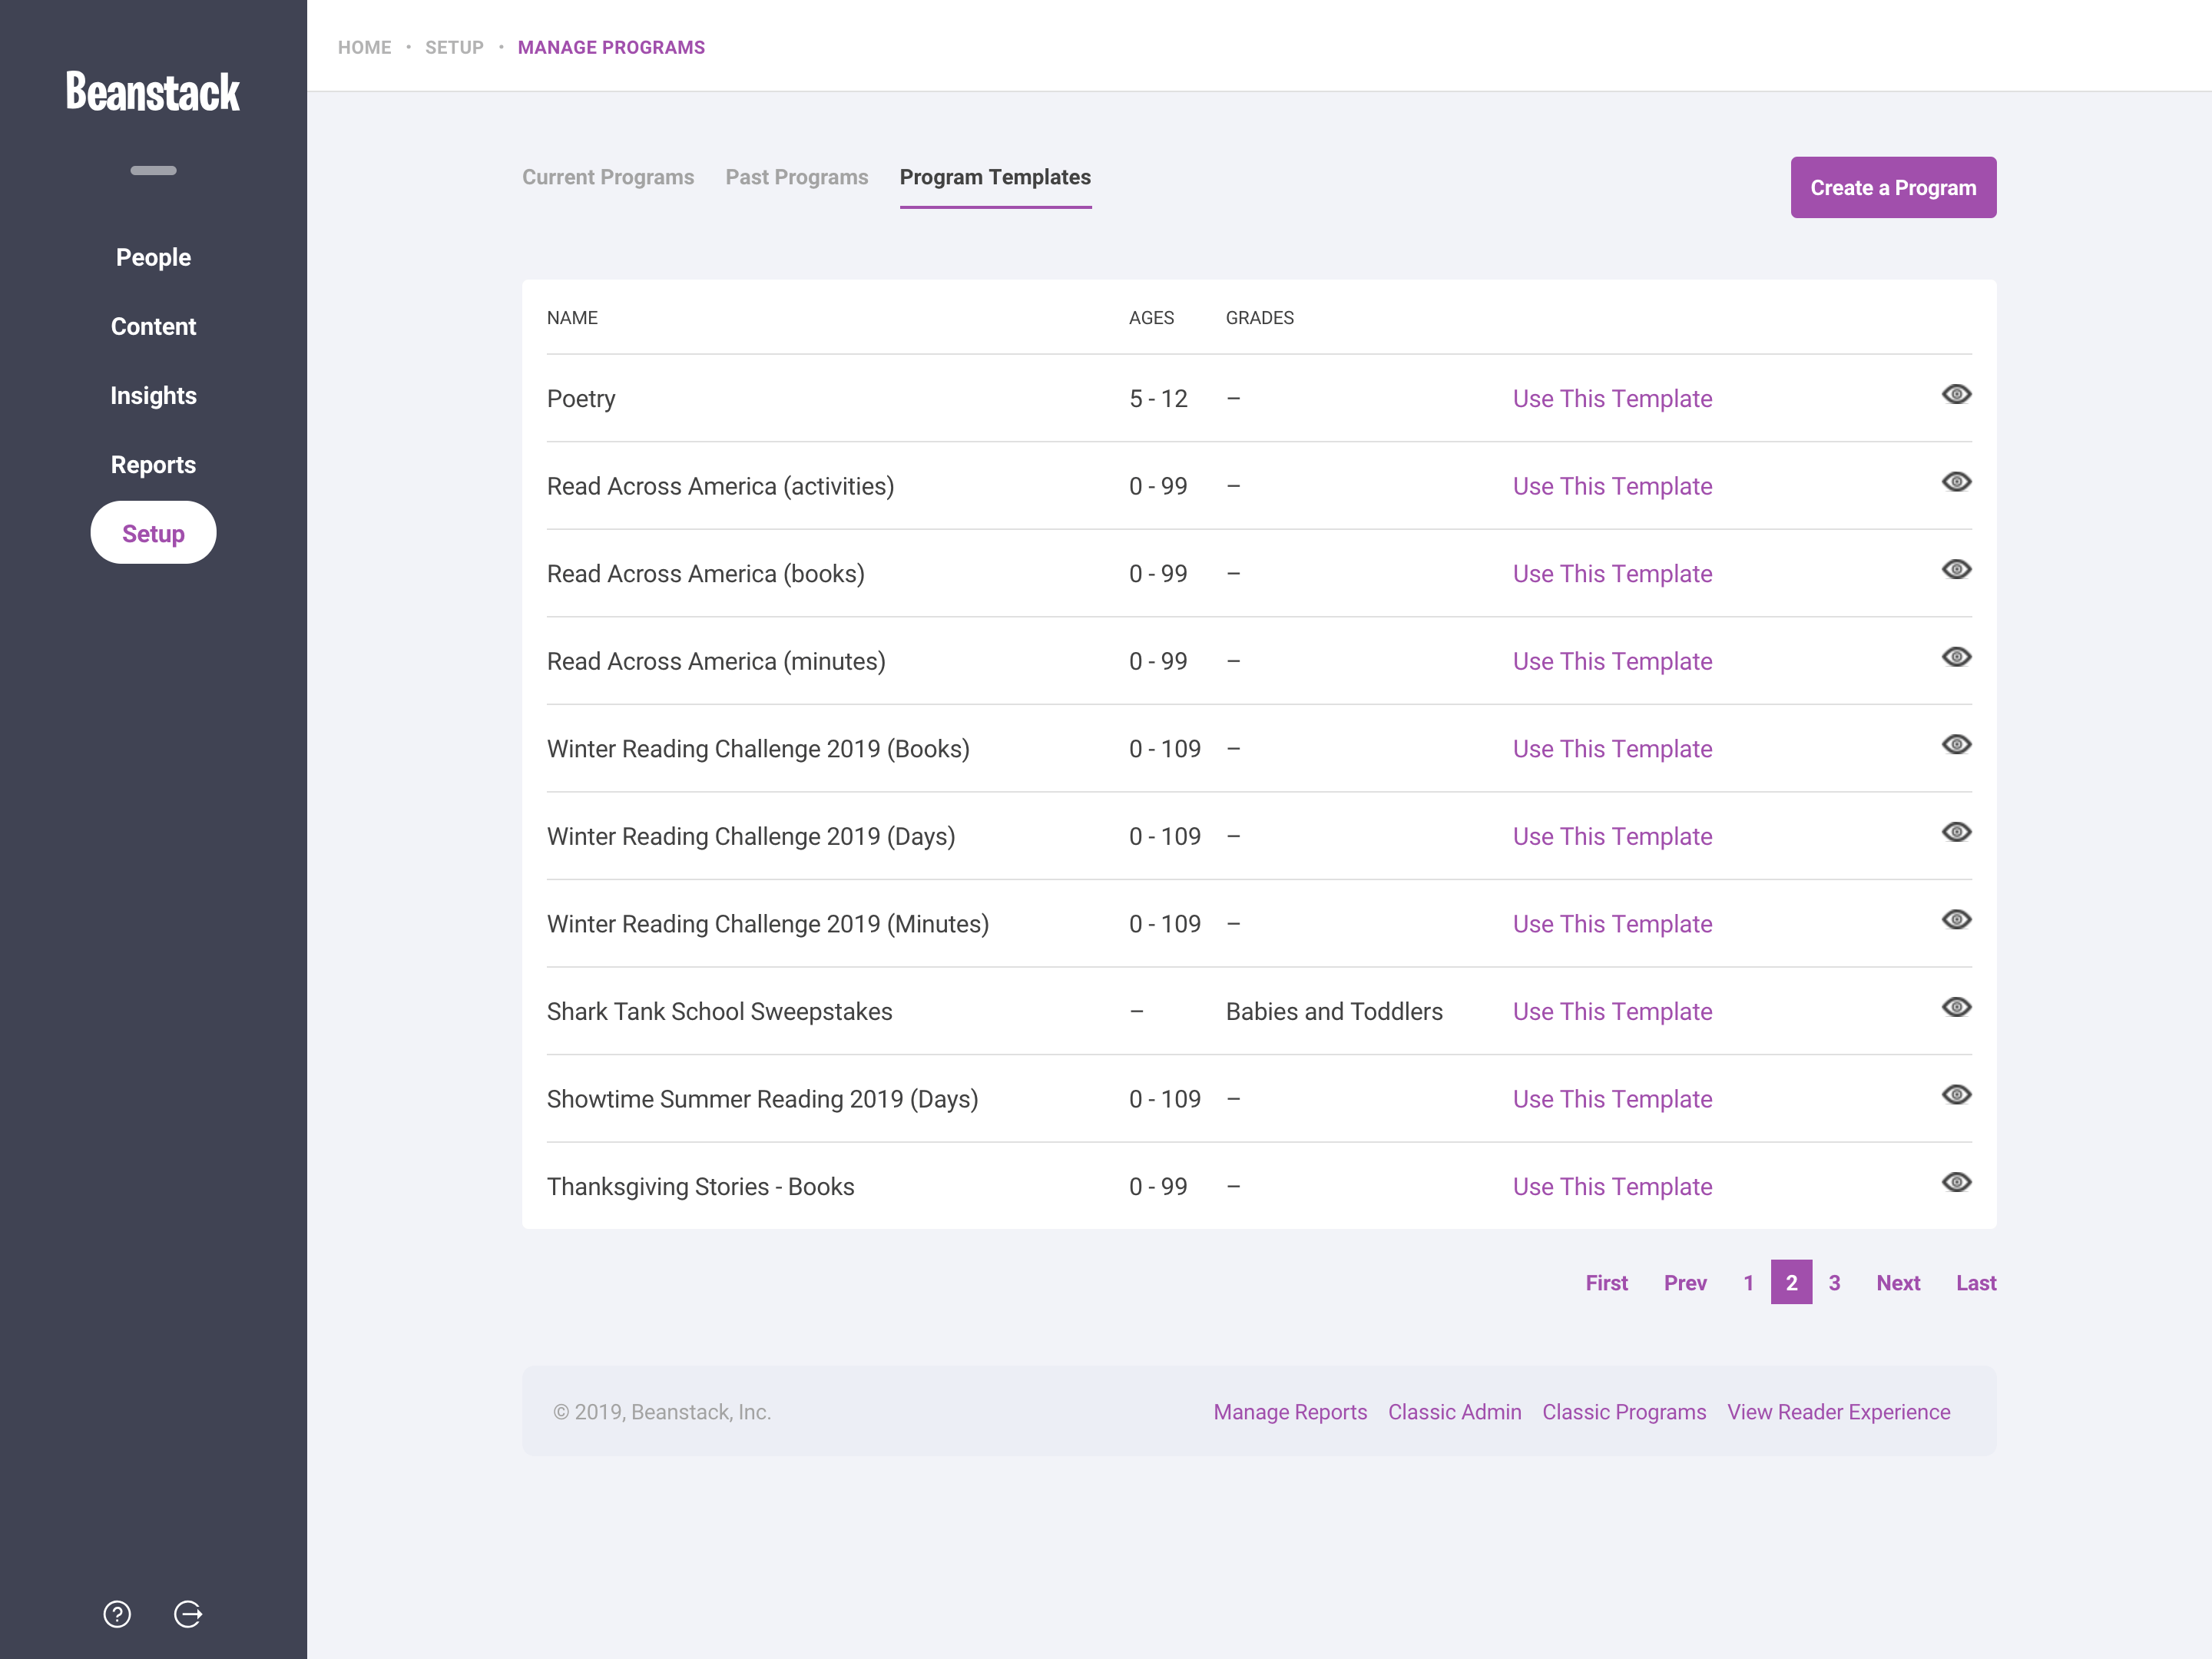Use This Template for Poetry
This screenshot has width=2212, height=1659.
click(x=1612, y=398)
